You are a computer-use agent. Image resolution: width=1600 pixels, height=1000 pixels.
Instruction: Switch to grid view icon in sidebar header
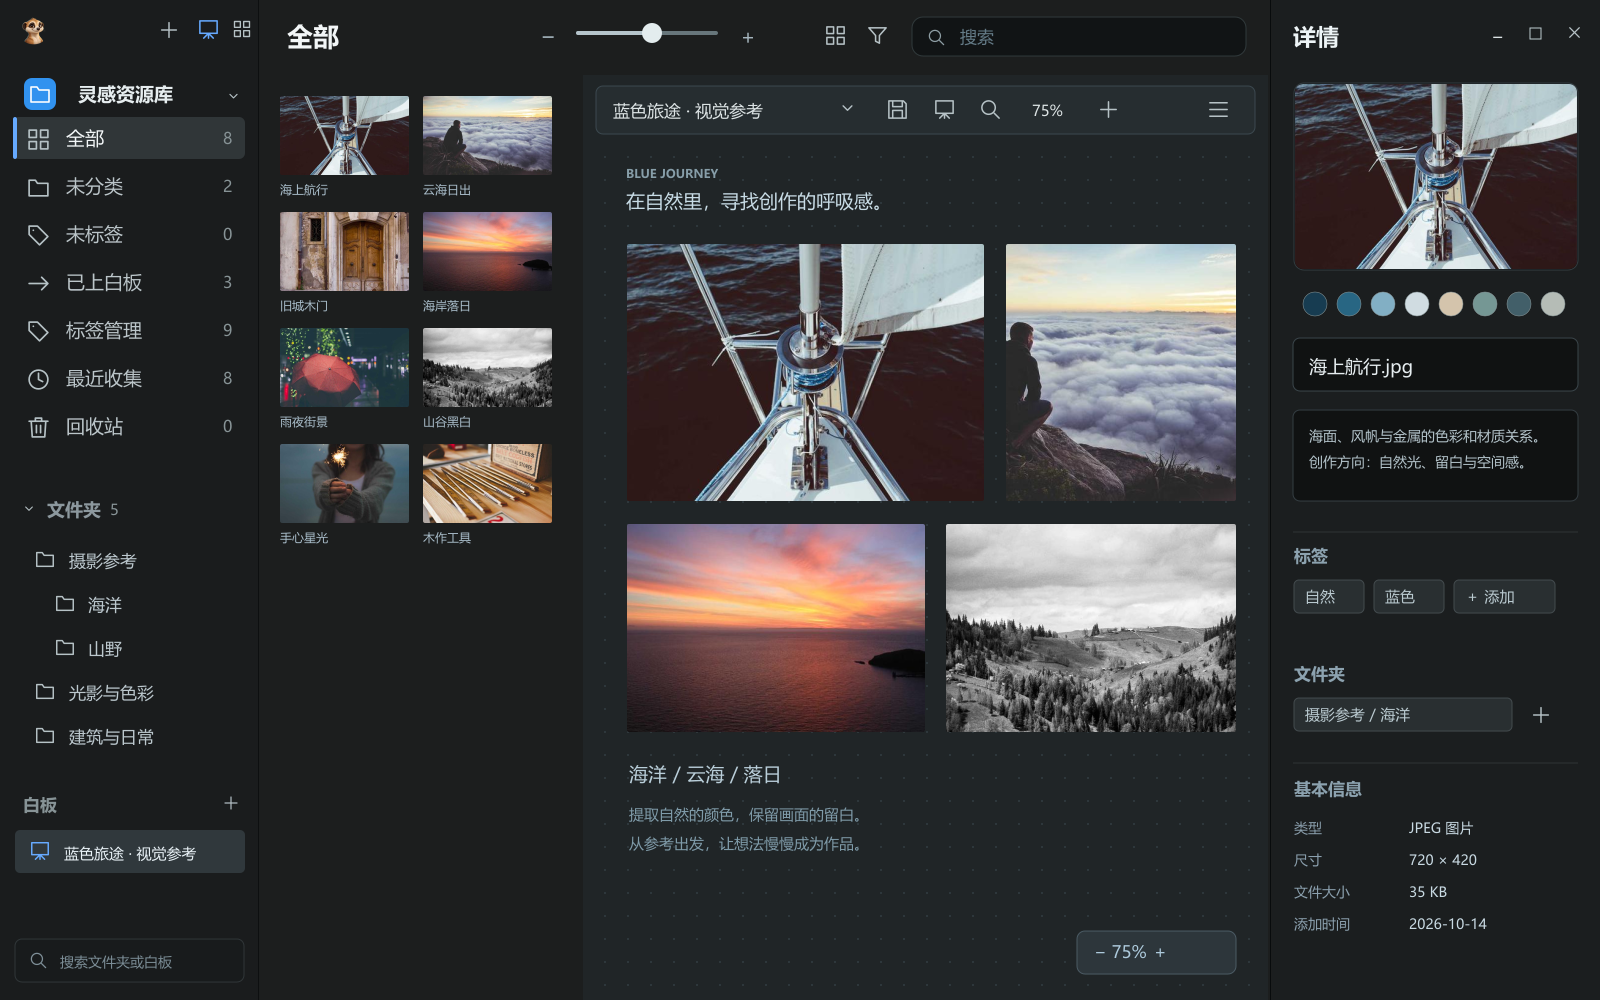point(242,29)
